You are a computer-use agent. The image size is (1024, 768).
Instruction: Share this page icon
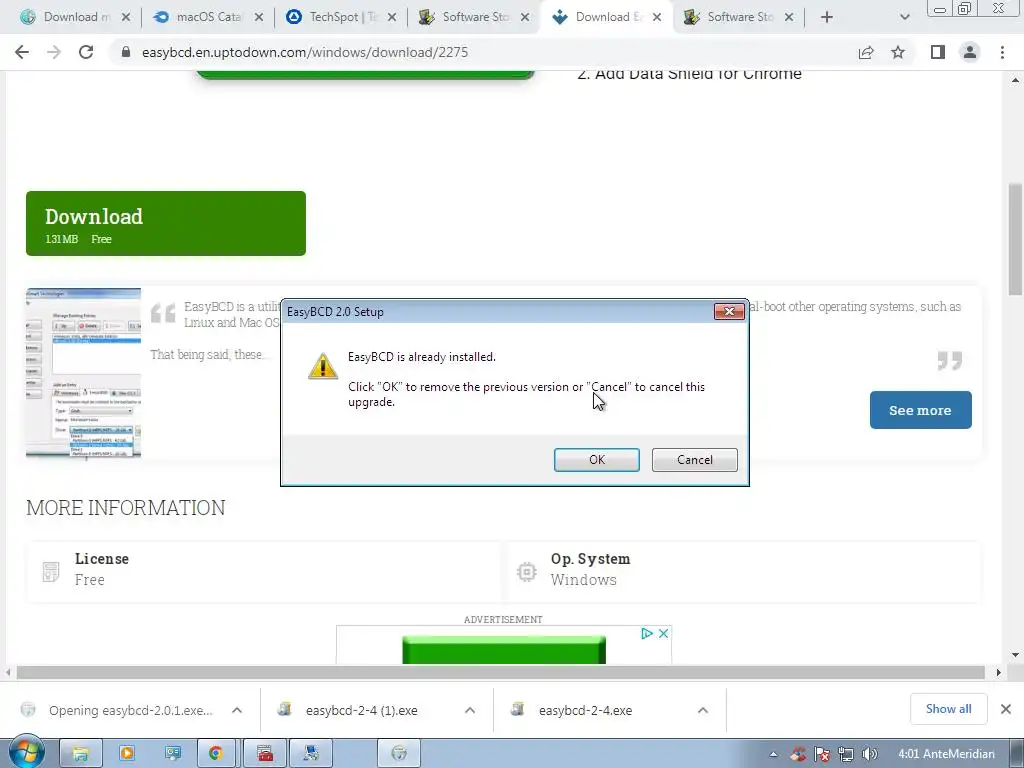(866, 52)
